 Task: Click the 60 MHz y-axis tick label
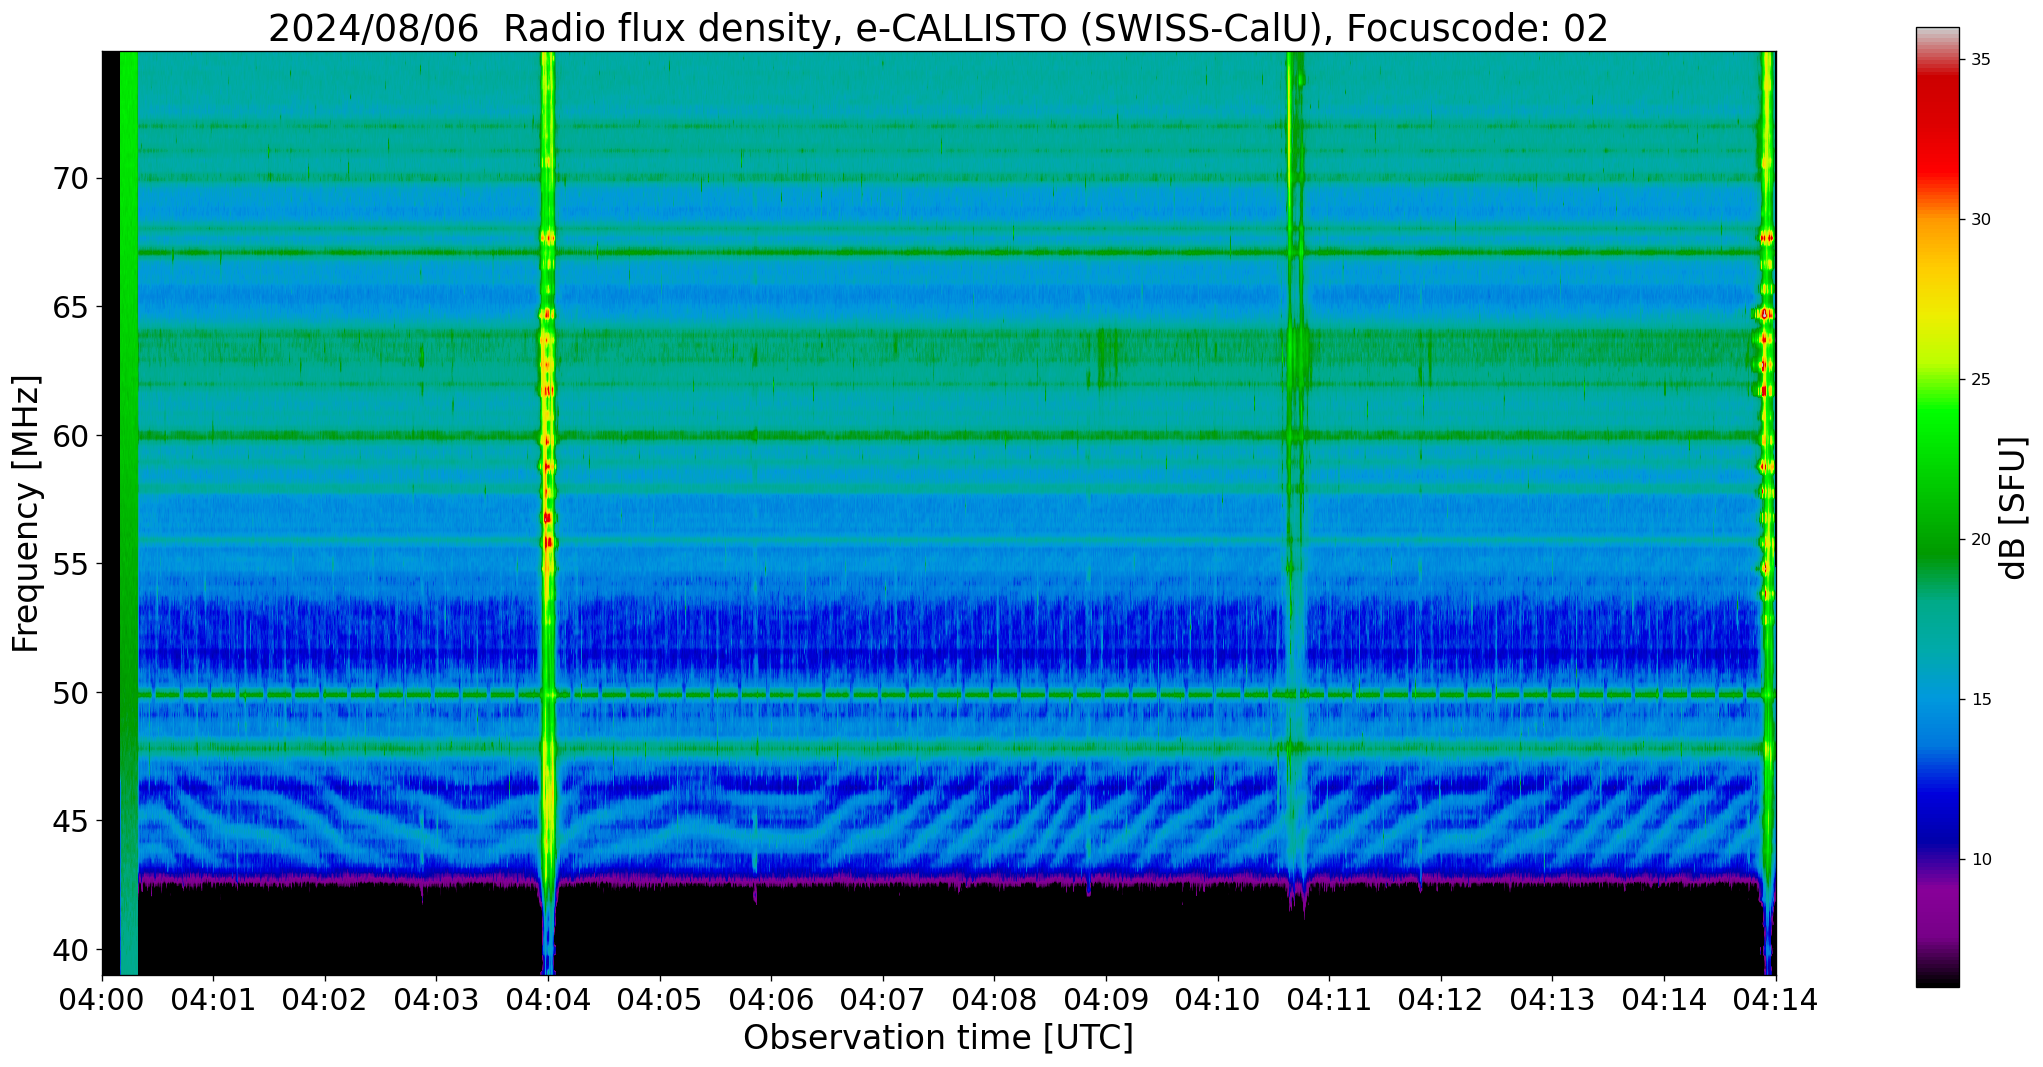coord(70,436)
